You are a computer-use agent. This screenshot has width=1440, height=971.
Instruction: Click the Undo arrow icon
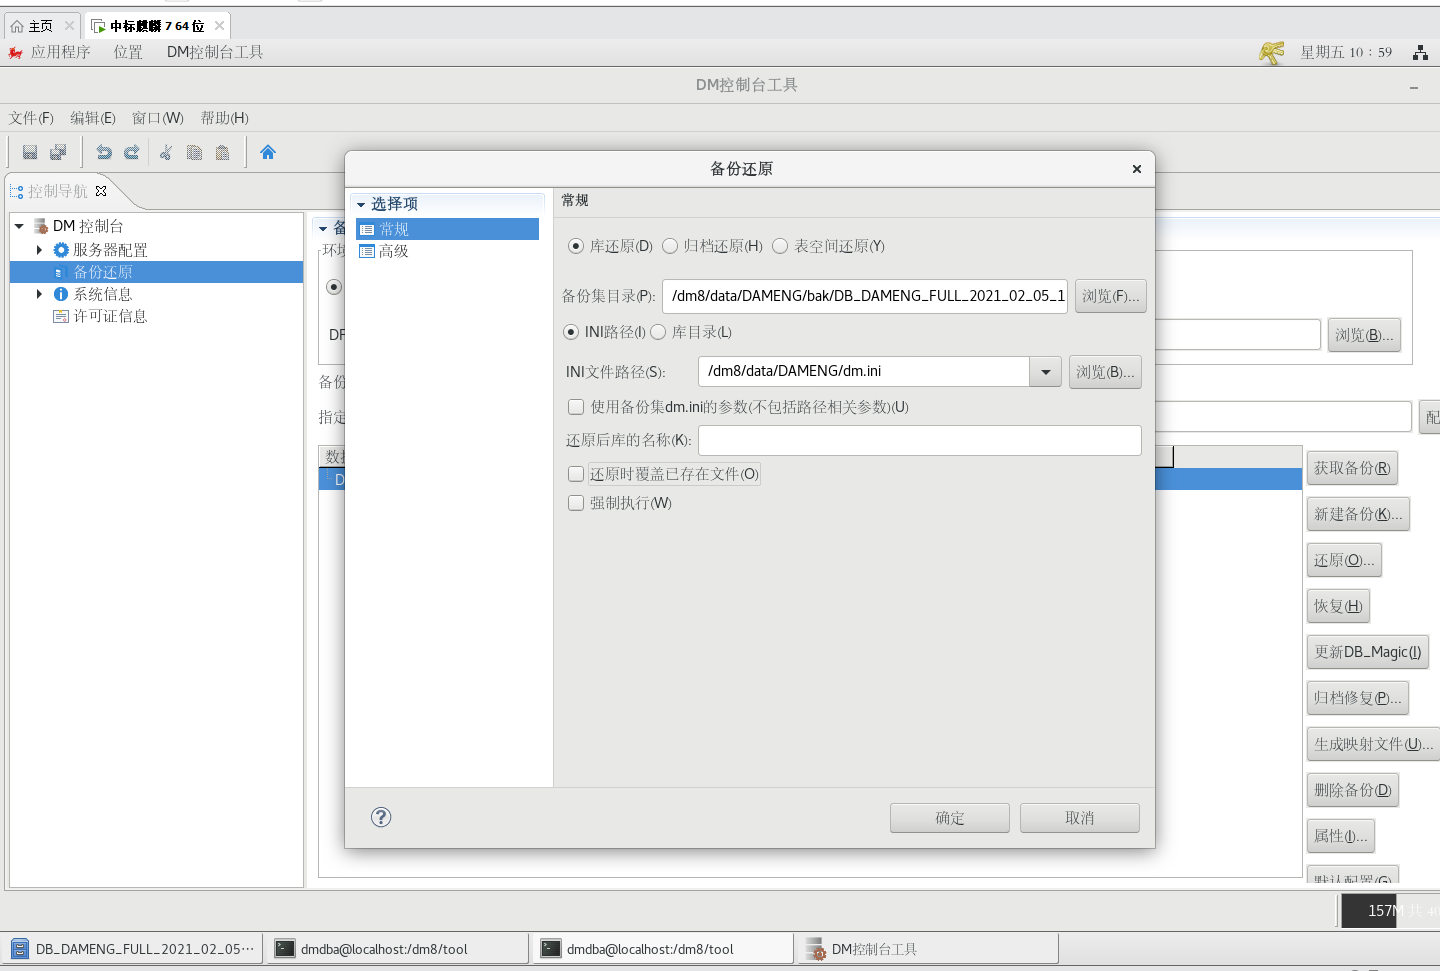[x=104, y=152]
